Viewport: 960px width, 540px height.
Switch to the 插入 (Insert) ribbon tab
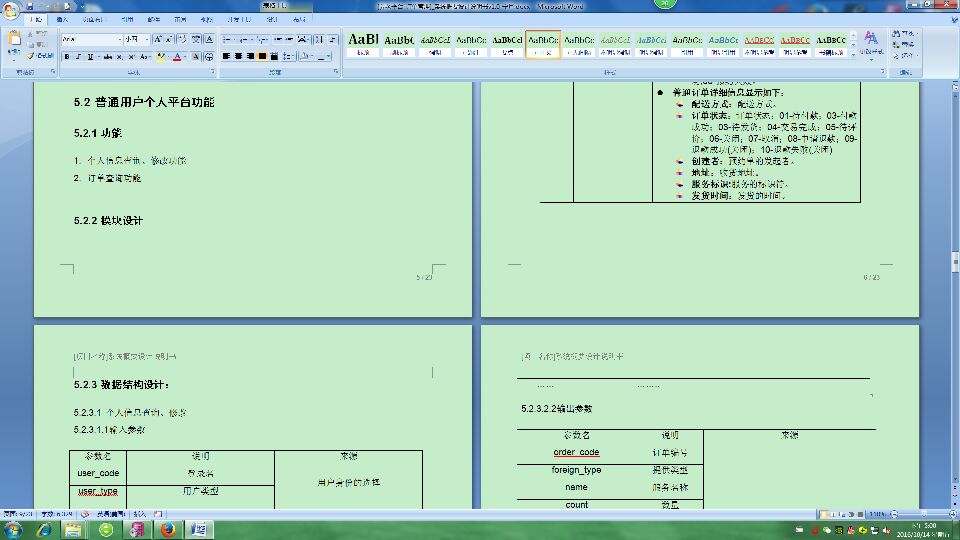[62, 19]
